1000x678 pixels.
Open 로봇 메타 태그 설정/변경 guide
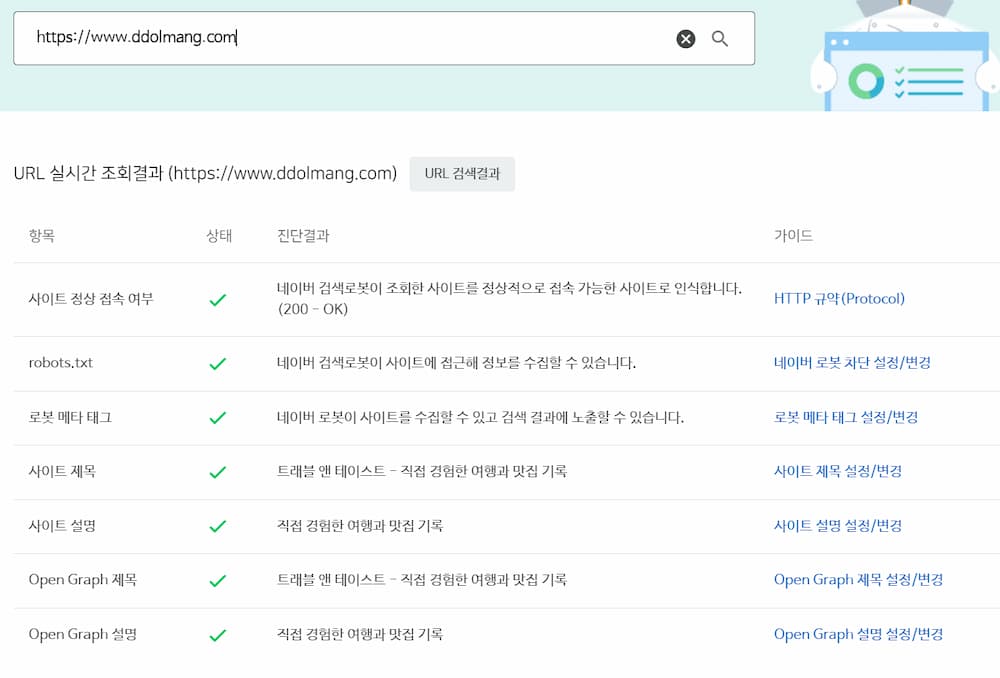click(x=846, y=417)
